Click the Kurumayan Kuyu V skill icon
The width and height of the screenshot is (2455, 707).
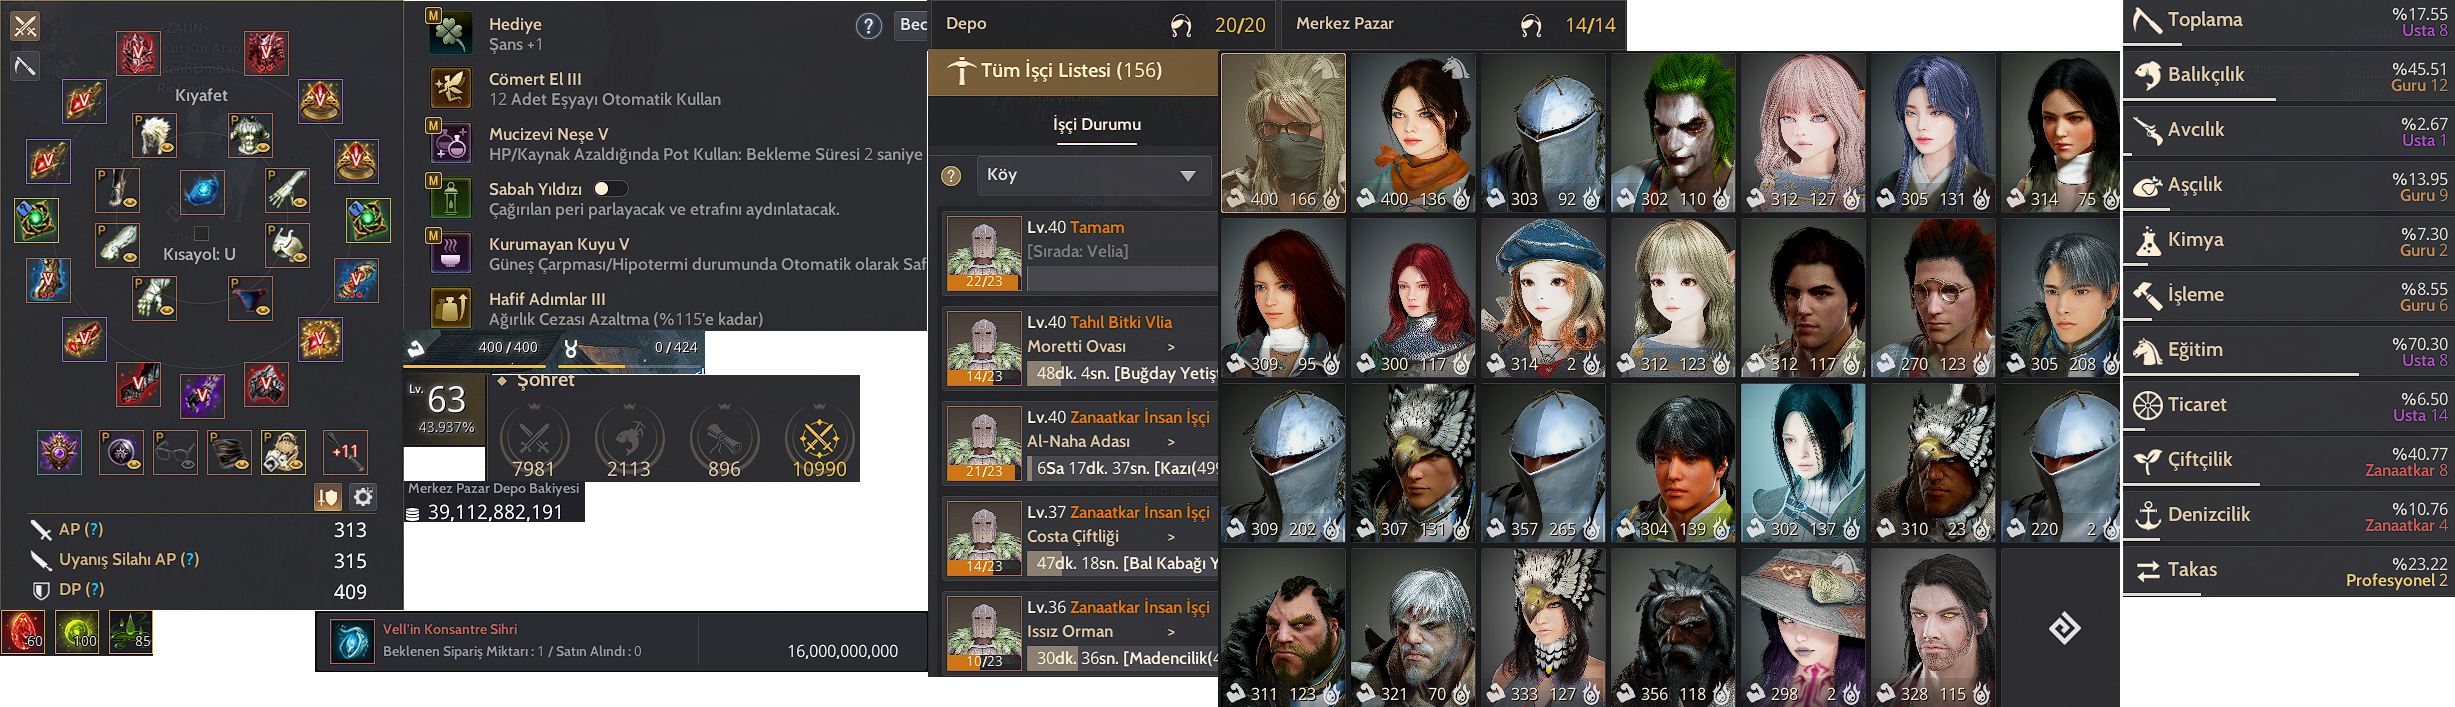[451, 253]
